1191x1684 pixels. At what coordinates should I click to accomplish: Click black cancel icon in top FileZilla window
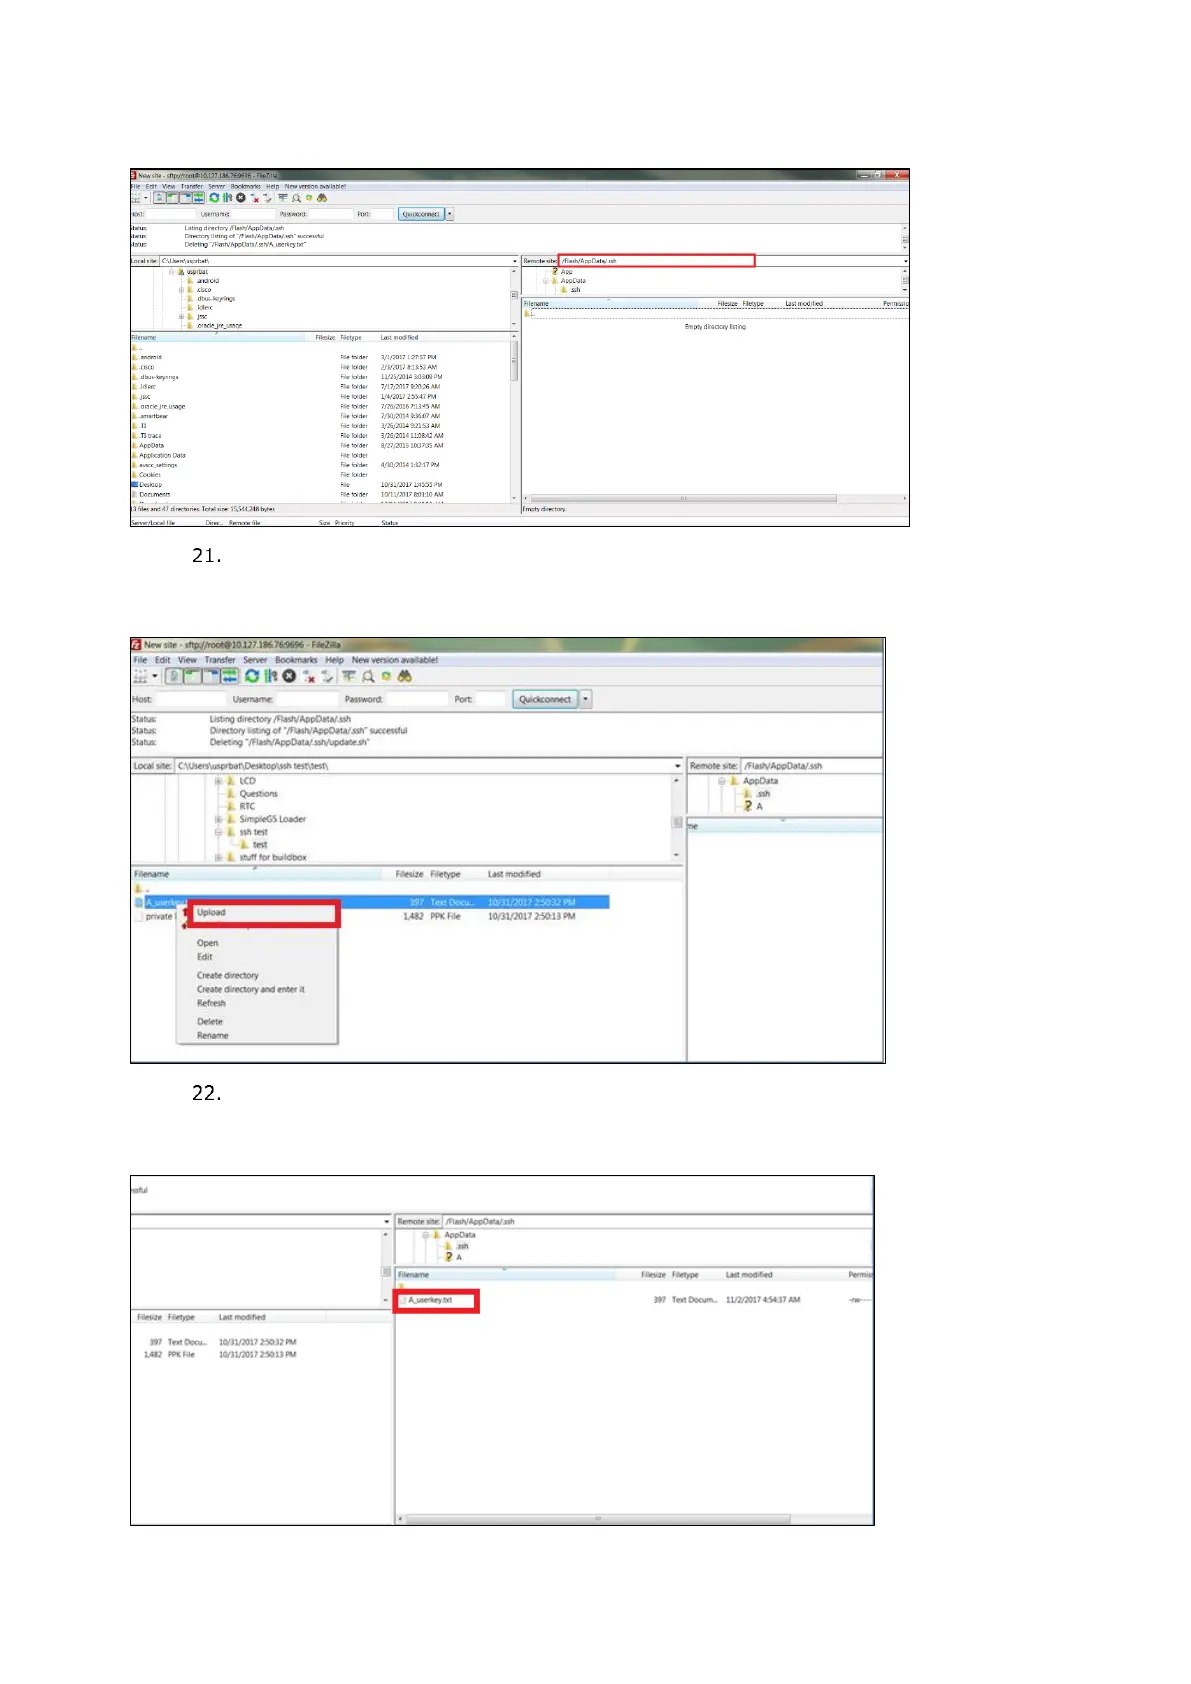pyautogui.click(x=241, y=198)
